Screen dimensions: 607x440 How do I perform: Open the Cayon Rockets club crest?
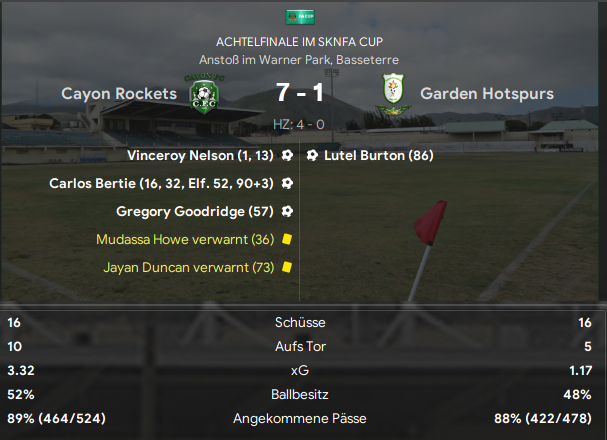pyautogui.click(x=204, y=94)
